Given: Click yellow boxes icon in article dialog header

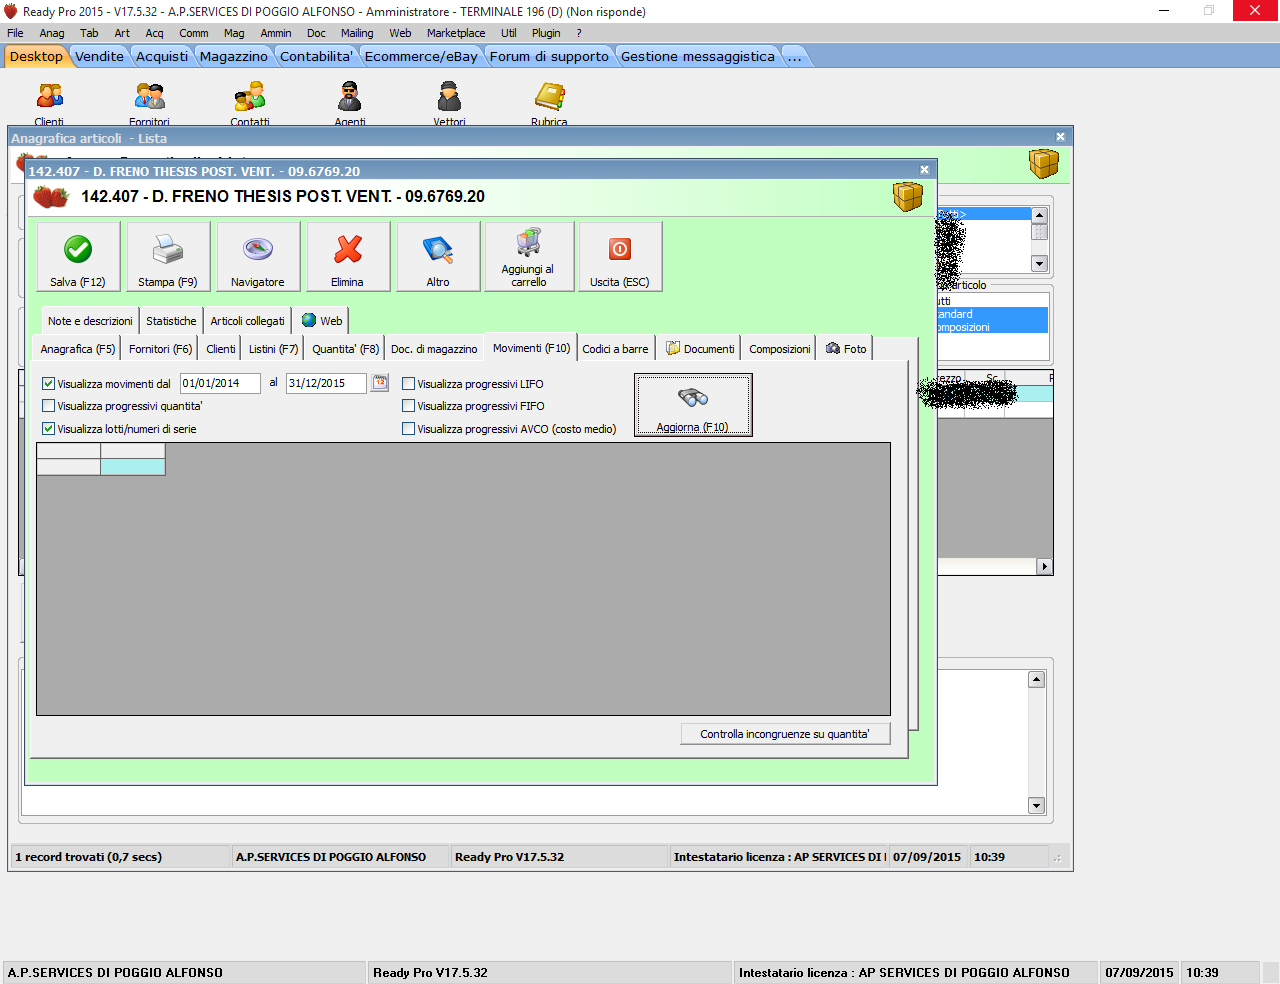Looking at the screenshot, I should coord(908,196).
